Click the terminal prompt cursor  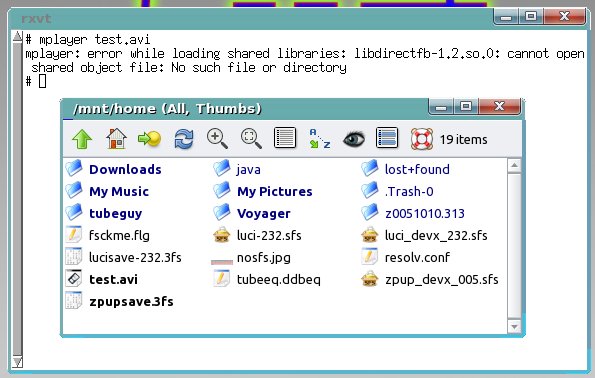click(x=42, y=81)
